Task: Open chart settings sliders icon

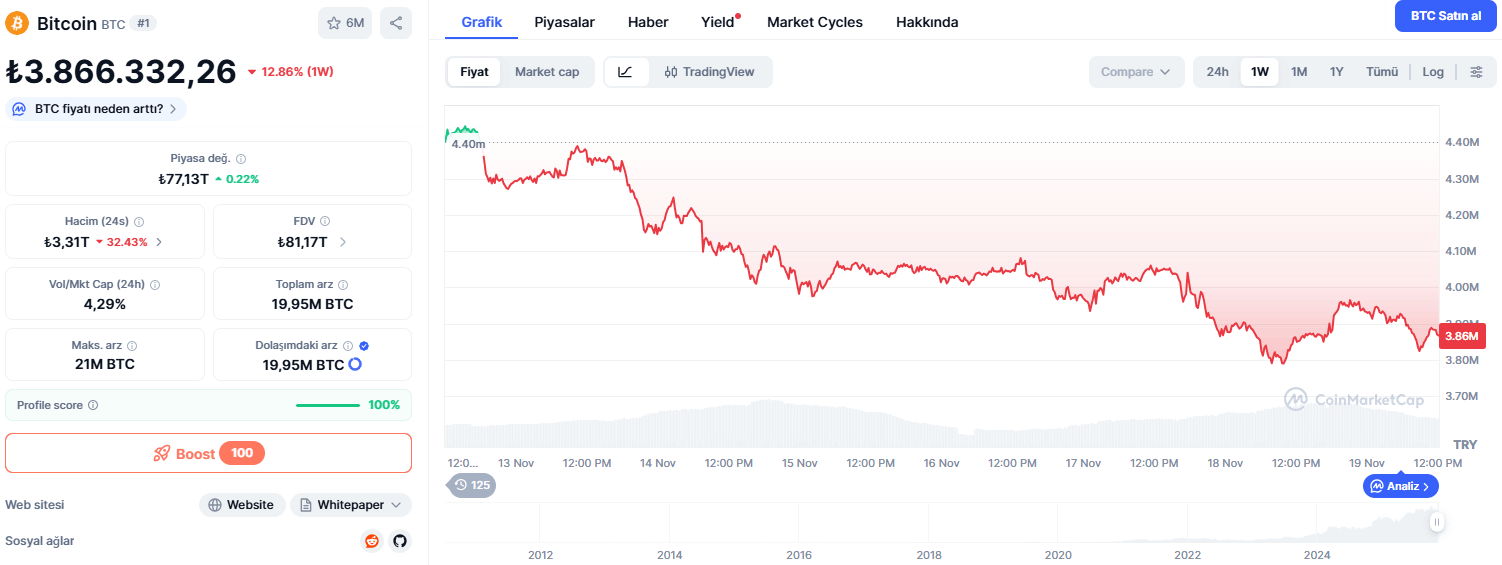Action: (1476, 72)
